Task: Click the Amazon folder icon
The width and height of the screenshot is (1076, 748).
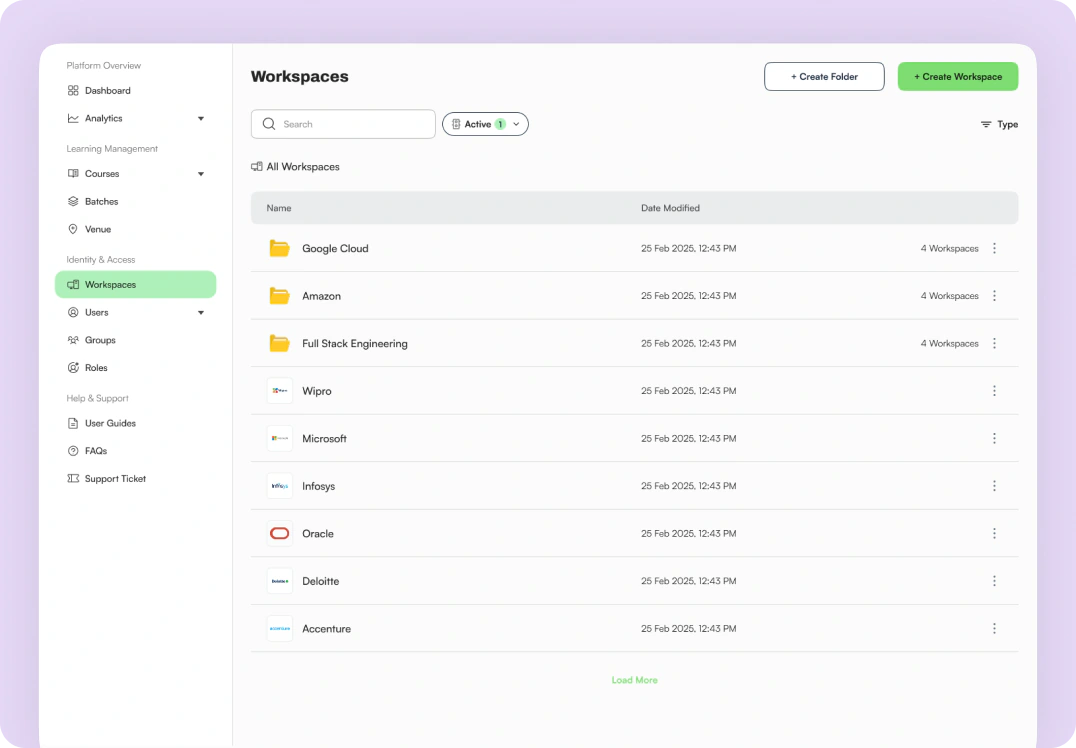Action: click(x=279, y=296)
